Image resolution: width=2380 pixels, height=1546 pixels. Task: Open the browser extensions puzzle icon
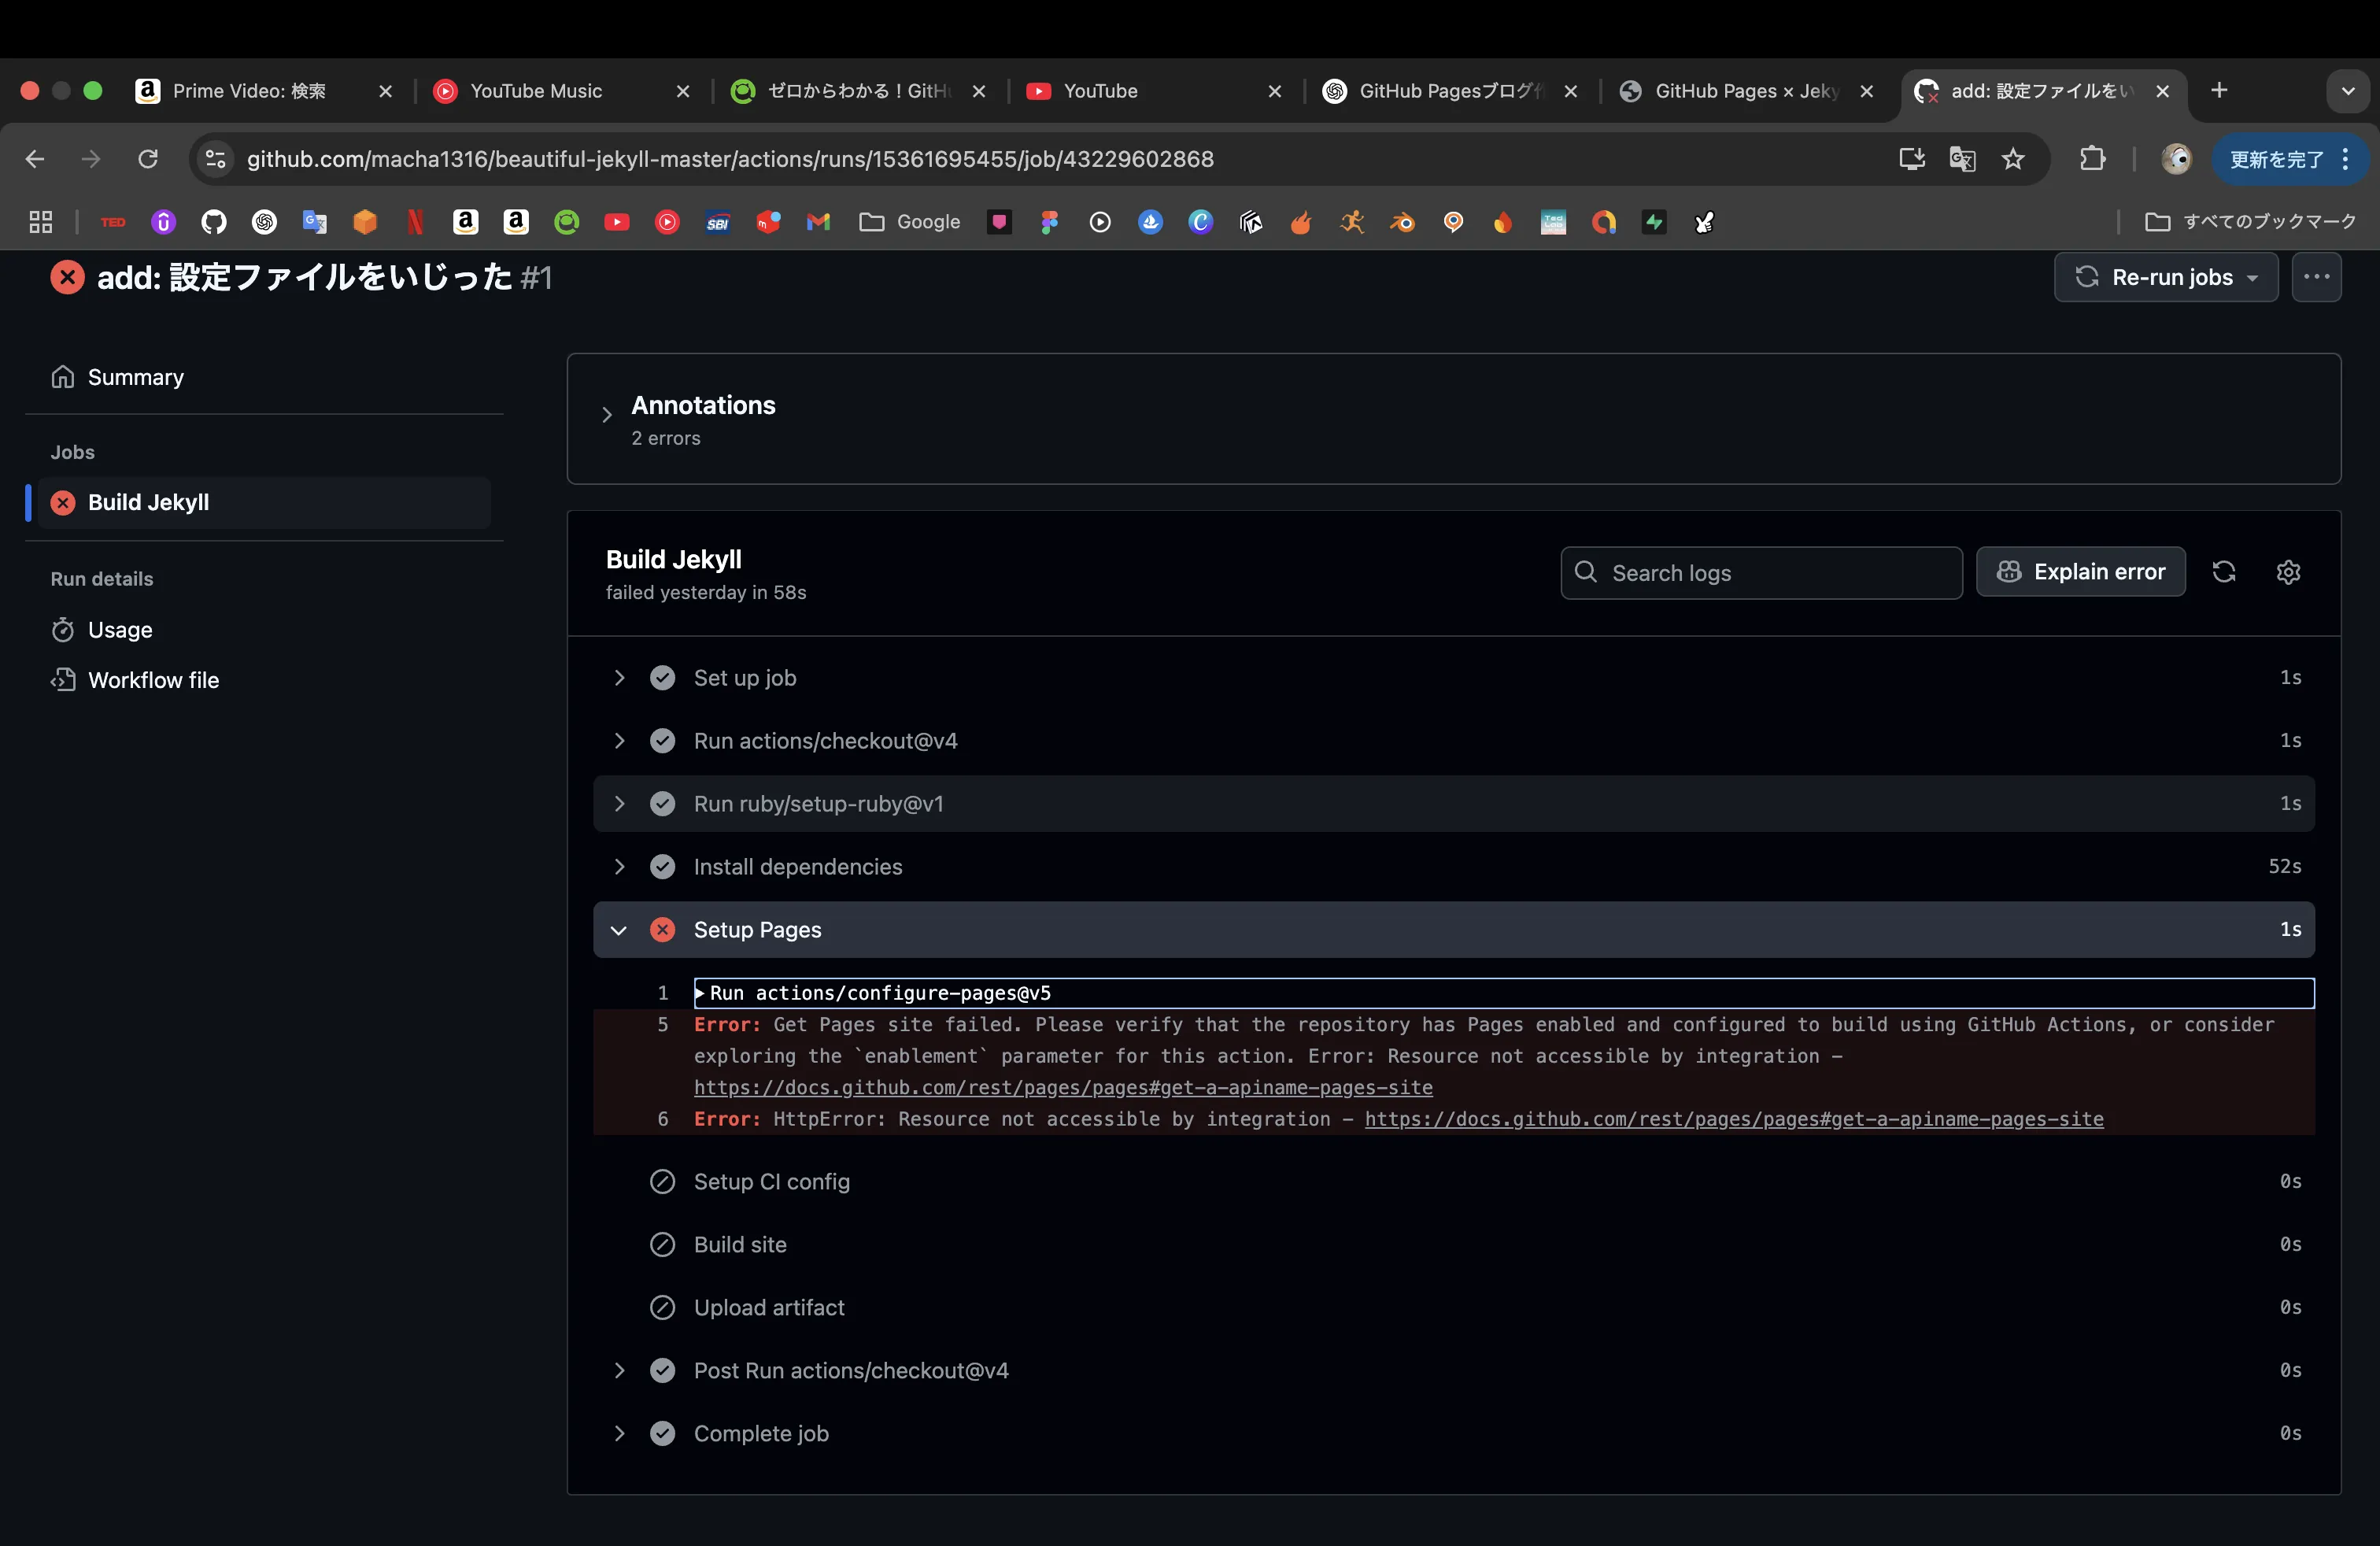(2092, 159)
